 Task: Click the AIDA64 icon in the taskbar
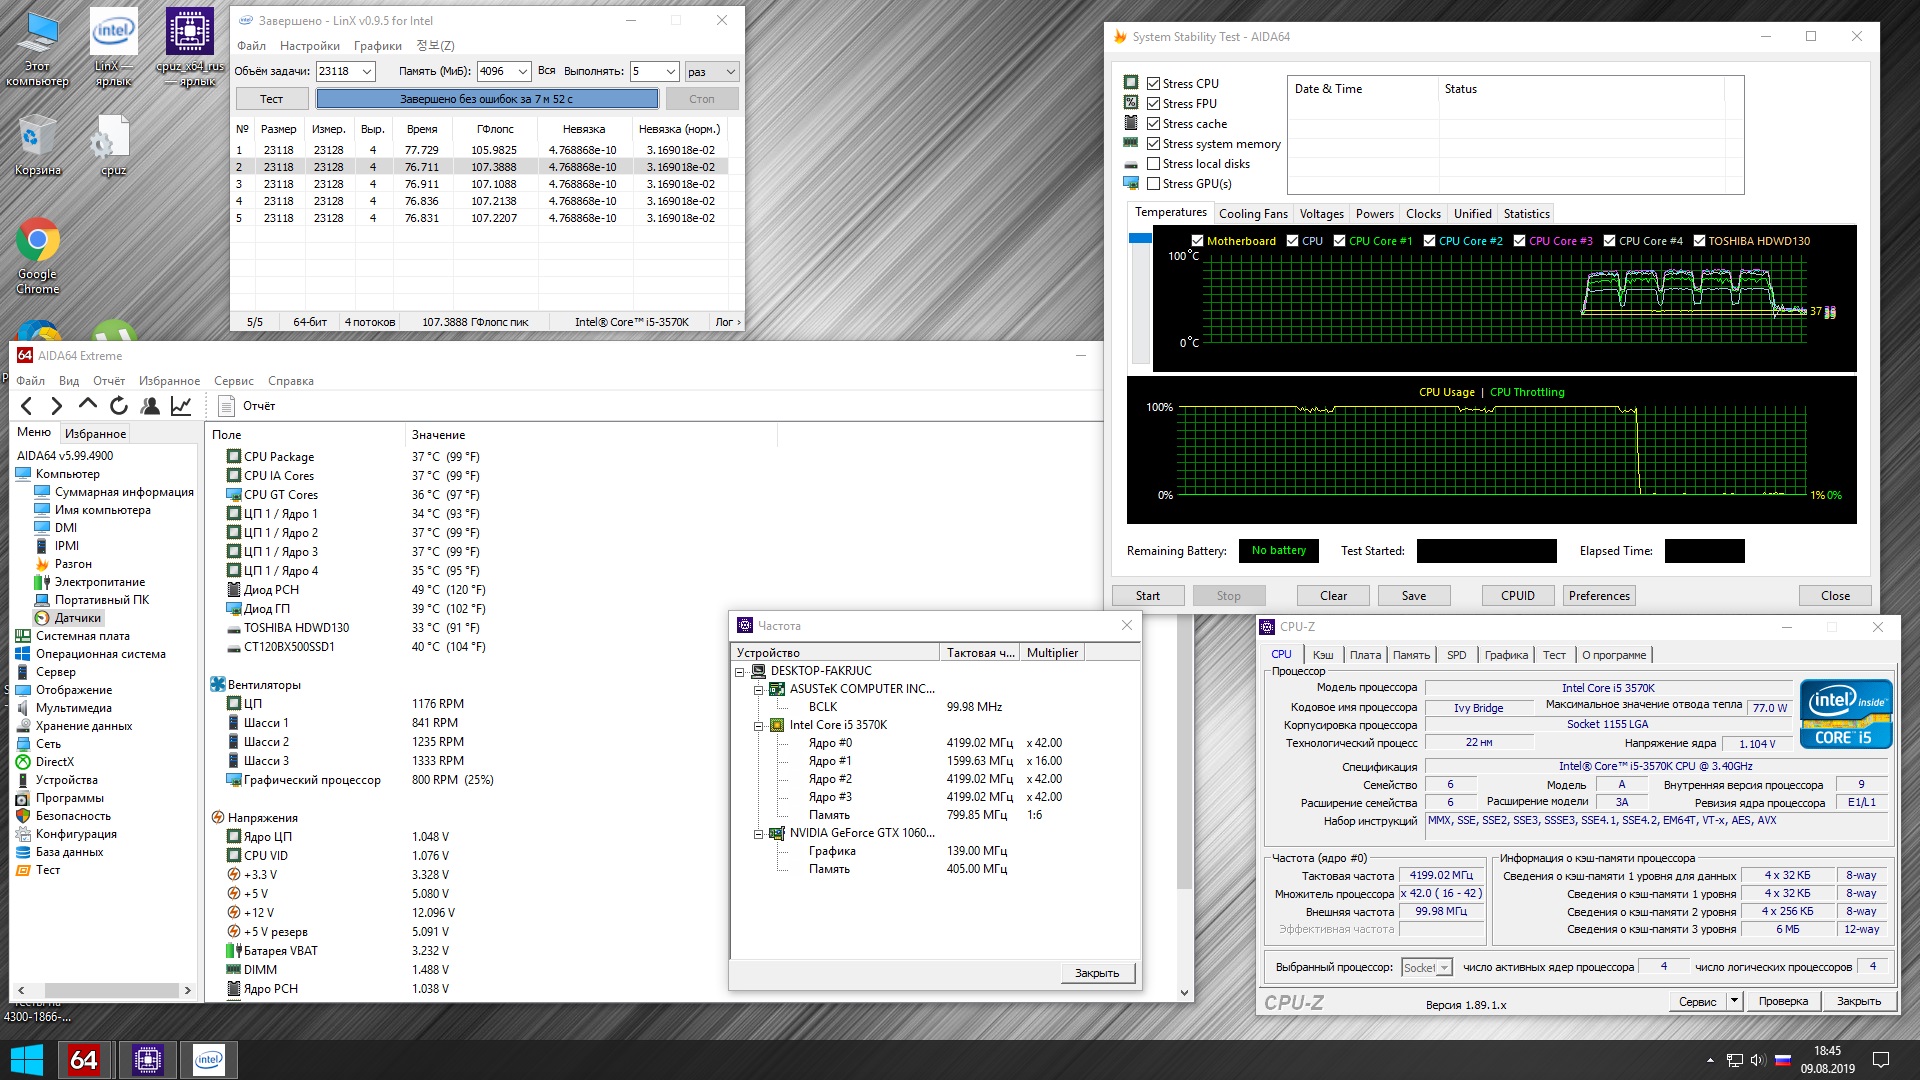(84, 1059)
